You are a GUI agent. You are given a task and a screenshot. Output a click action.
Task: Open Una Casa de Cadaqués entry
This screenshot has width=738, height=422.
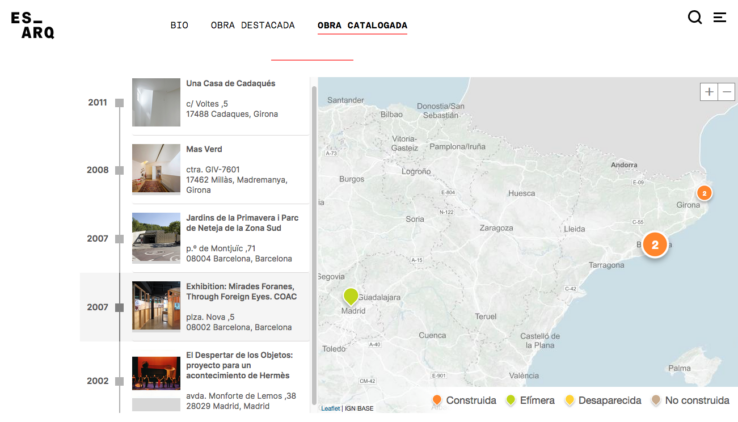click(230, 84)
